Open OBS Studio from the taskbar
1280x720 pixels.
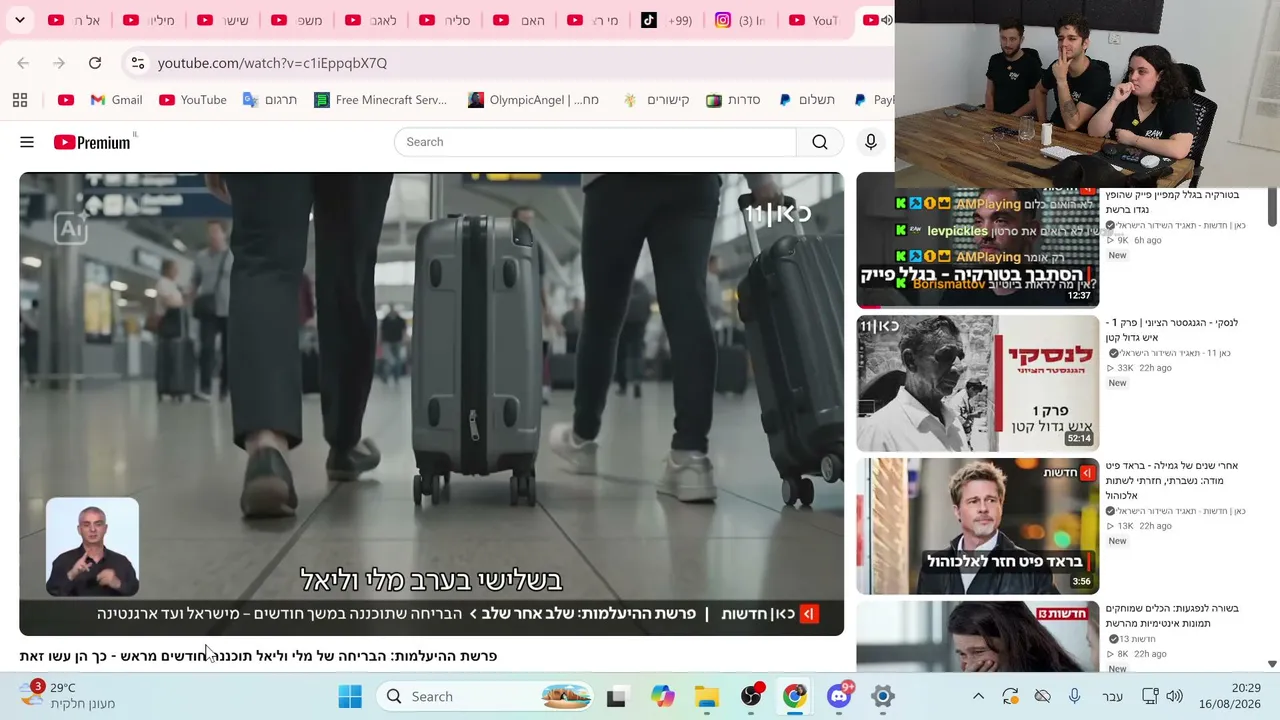tap(751, 697)
